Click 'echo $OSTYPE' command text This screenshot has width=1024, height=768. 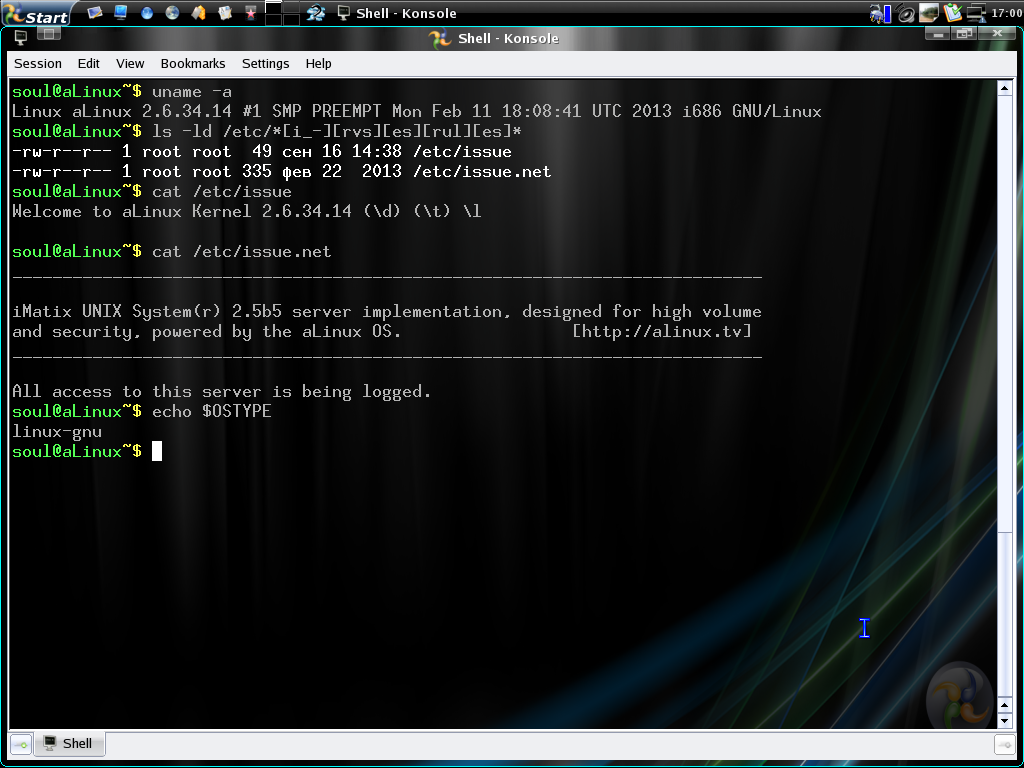pyautogui.click(x=212, y=411)
